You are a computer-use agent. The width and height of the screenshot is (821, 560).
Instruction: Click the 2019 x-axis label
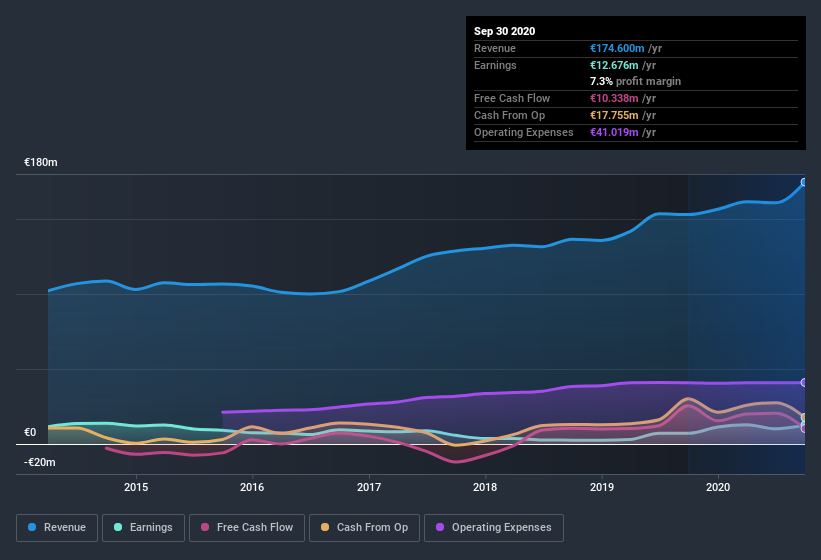pos(602,487)
